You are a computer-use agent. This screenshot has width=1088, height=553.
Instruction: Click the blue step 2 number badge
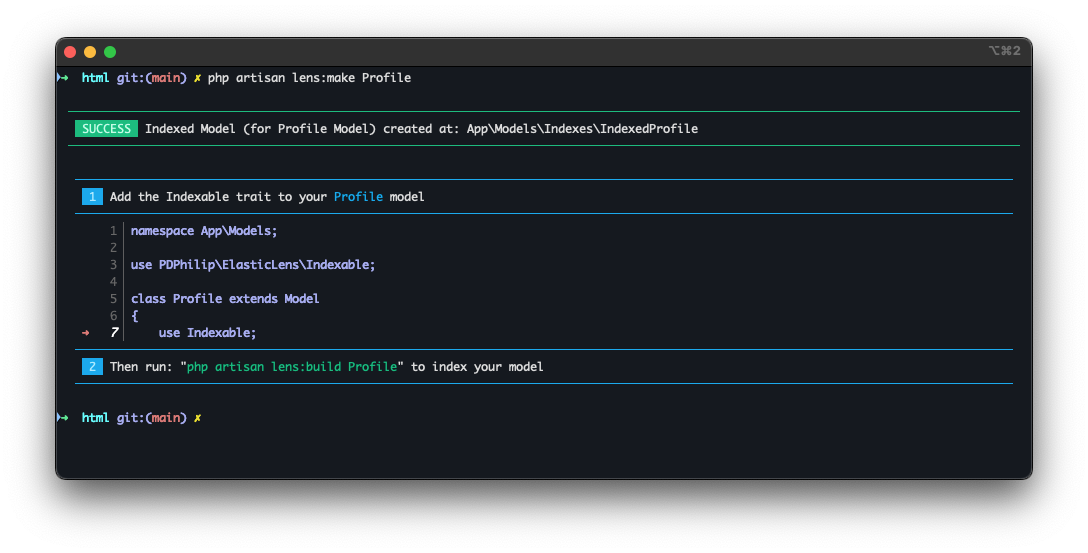[x=92, y=367]
